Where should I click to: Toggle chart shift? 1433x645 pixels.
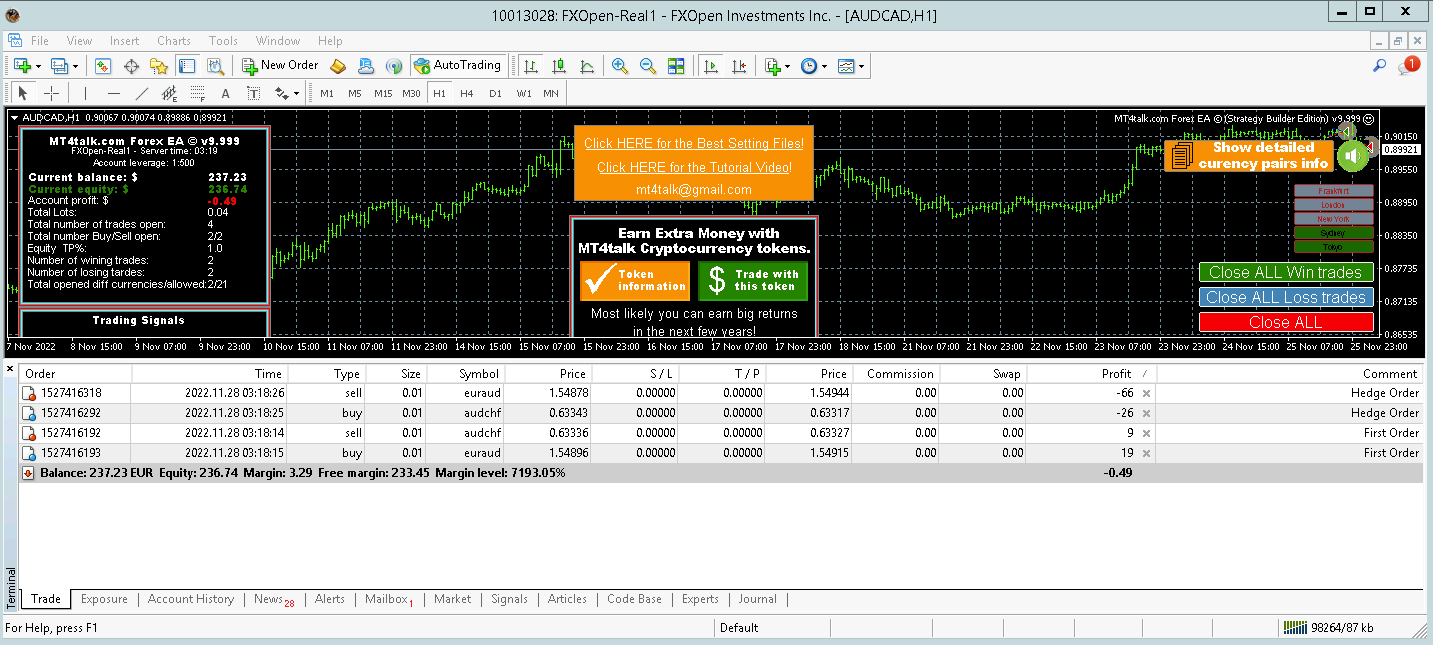click(x=739, y=66)
